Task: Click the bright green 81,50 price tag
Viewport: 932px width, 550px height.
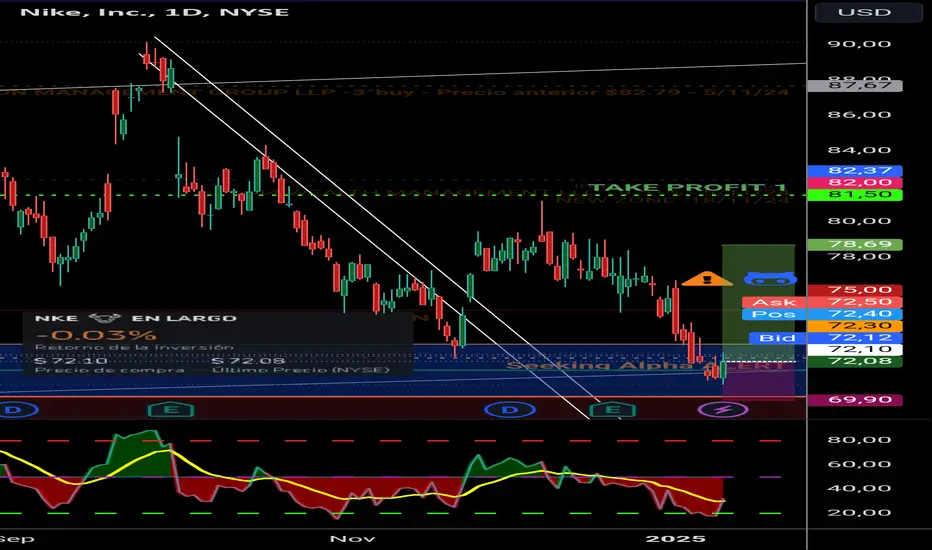Action: pyautogui.click(x=855, y=194)
